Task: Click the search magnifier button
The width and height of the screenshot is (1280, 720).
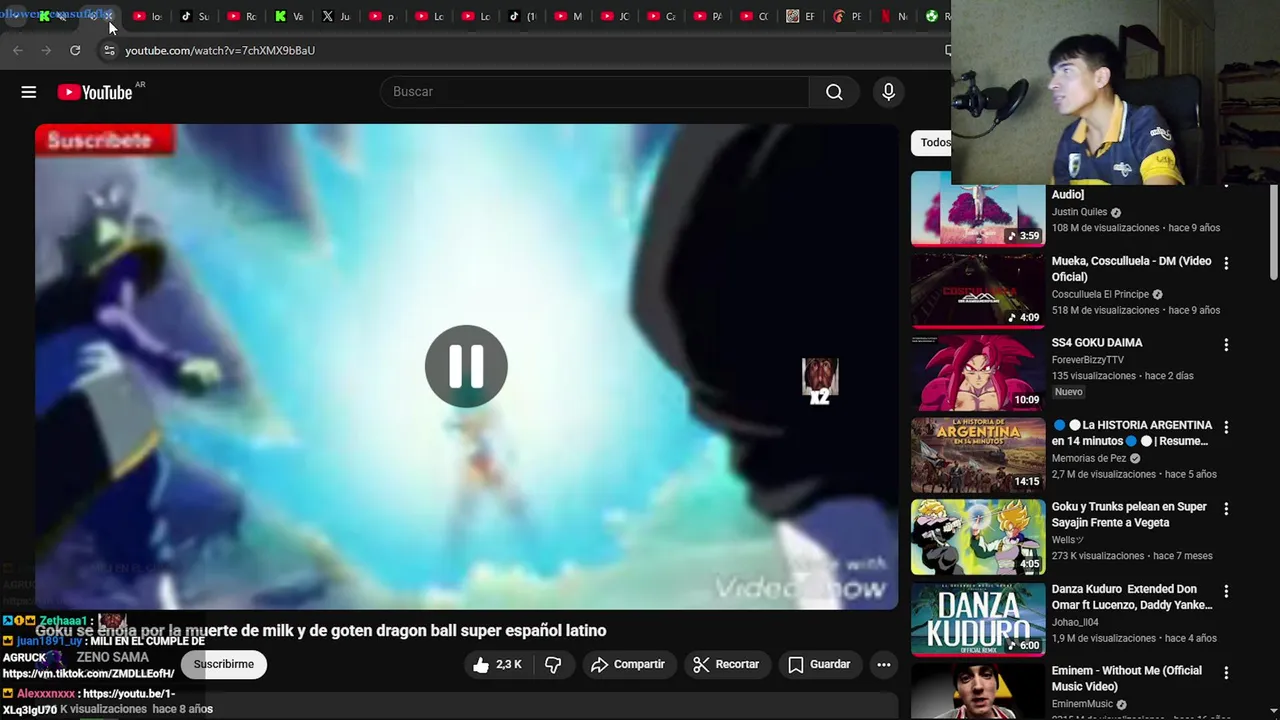Action: coord(834,92)
